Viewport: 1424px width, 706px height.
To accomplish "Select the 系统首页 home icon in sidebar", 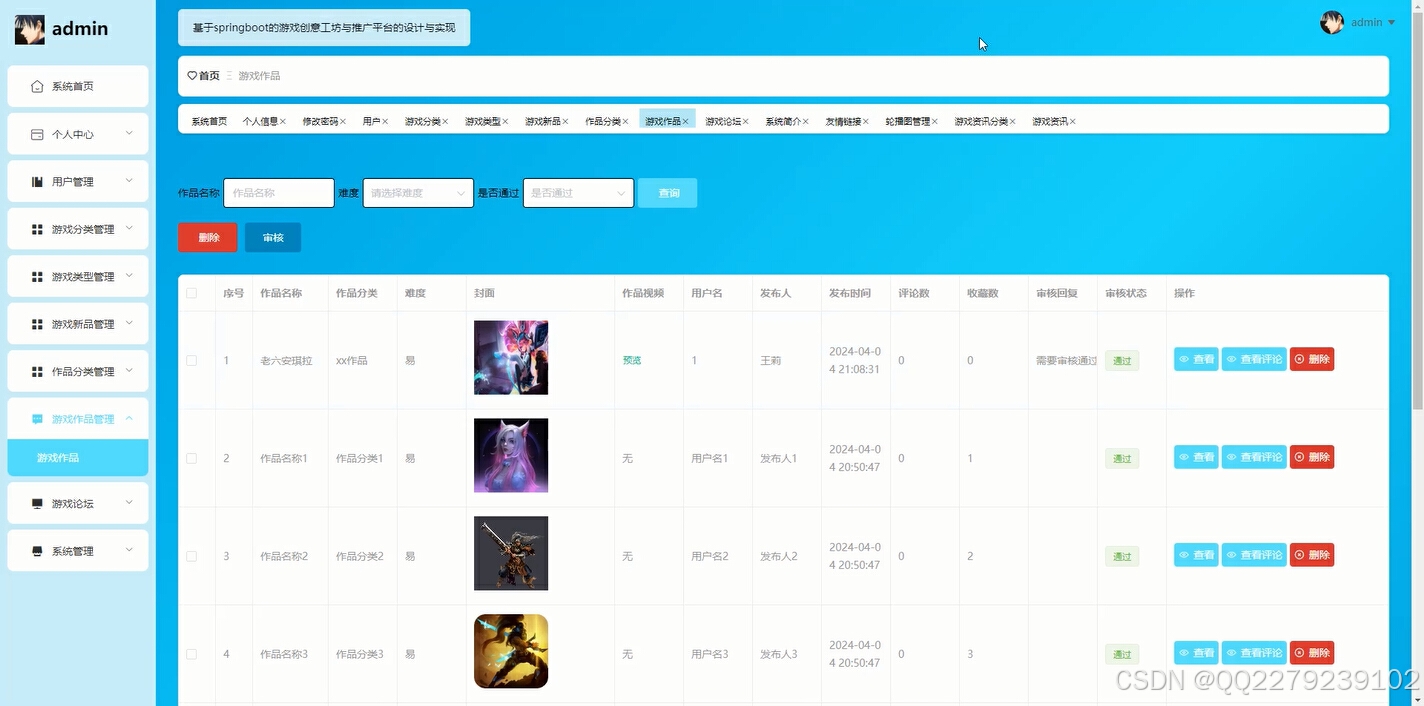I will click(37, 86).
